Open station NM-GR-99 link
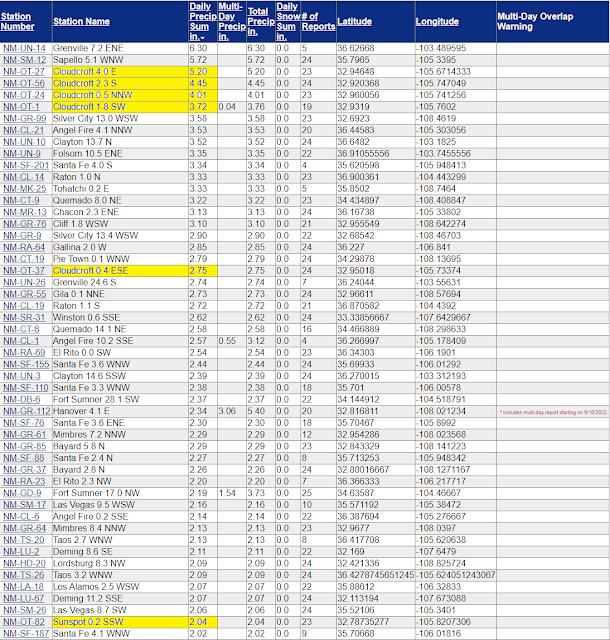Image resolution: width=610 pixels, height=640 pixels. 24,118
